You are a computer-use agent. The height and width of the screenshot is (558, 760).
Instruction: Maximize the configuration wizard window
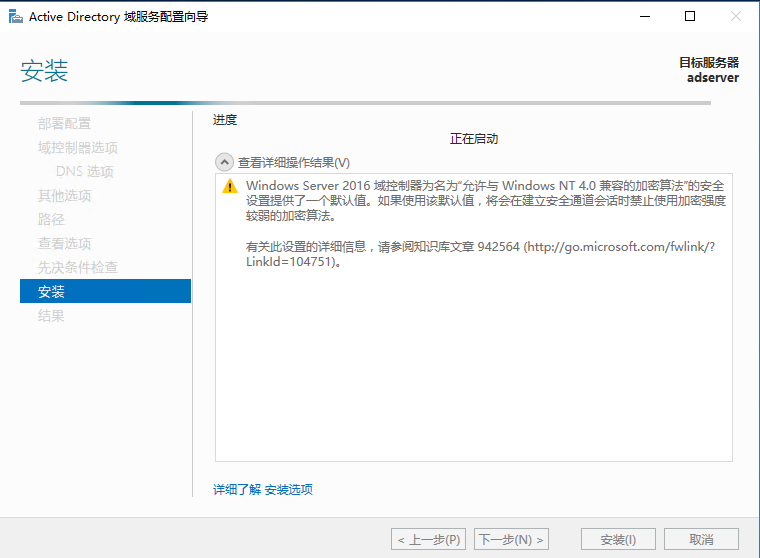689,16
